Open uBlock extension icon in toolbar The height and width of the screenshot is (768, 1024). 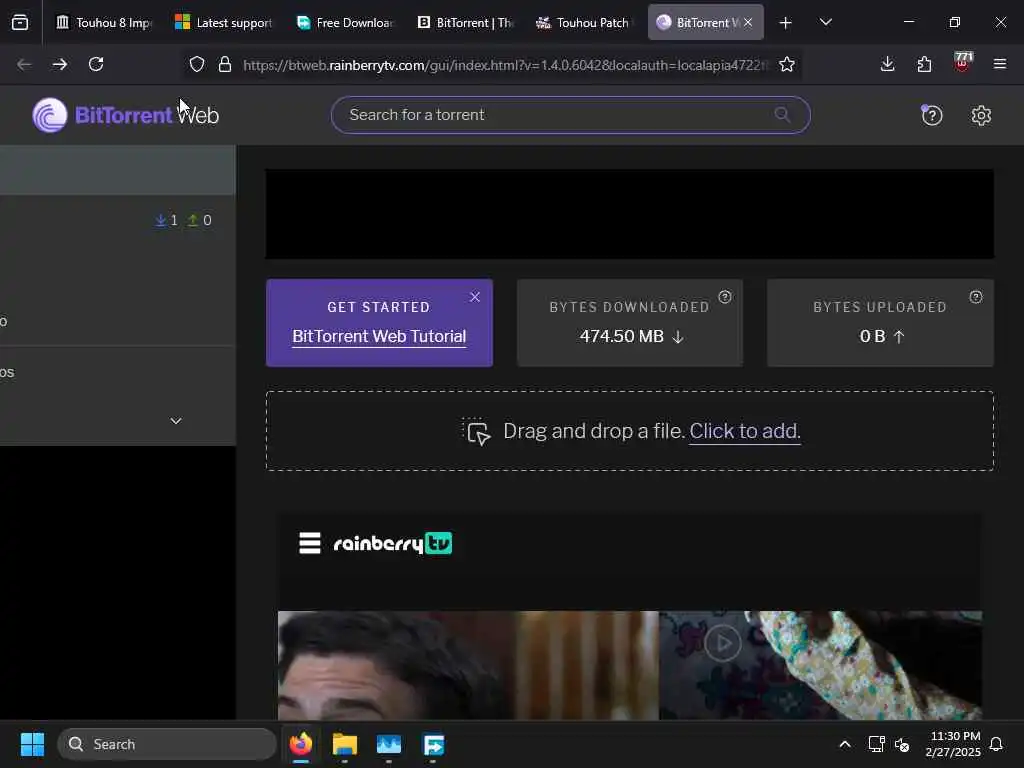pyautogui.click(x=963, y=63)
